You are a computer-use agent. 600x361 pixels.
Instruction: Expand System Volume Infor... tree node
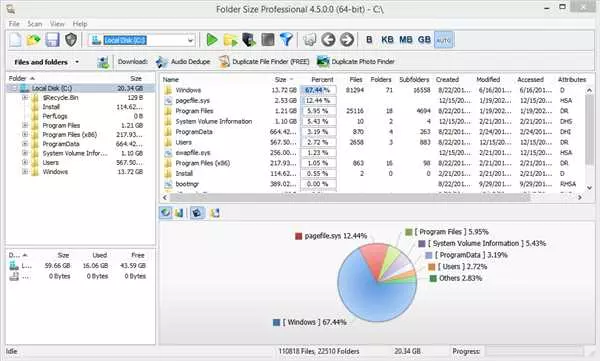tap(25, 153)
